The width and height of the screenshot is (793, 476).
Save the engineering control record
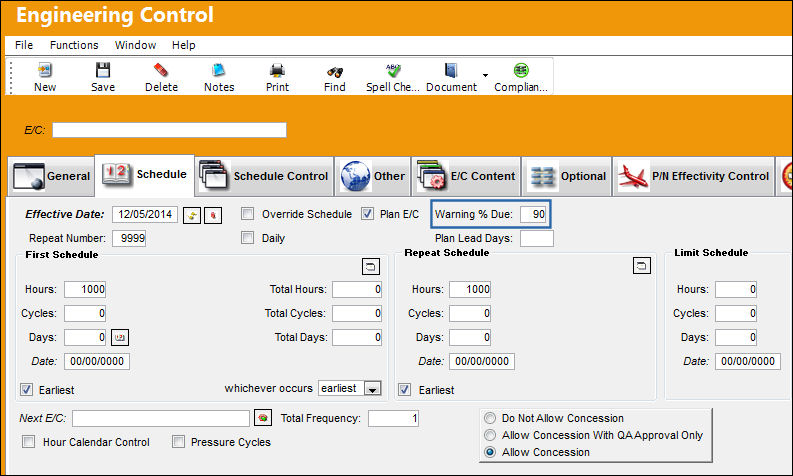[103, 70]
